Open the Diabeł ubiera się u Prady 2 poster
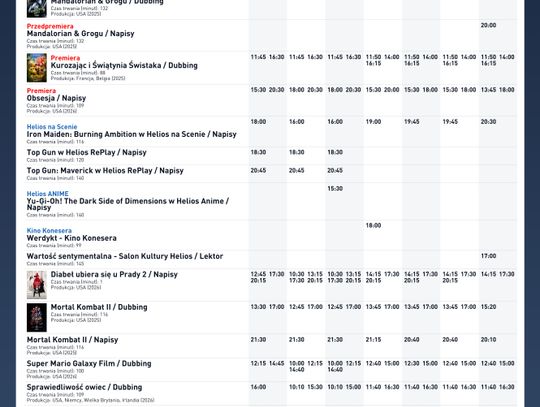540x407 pixels. (37, 285)
